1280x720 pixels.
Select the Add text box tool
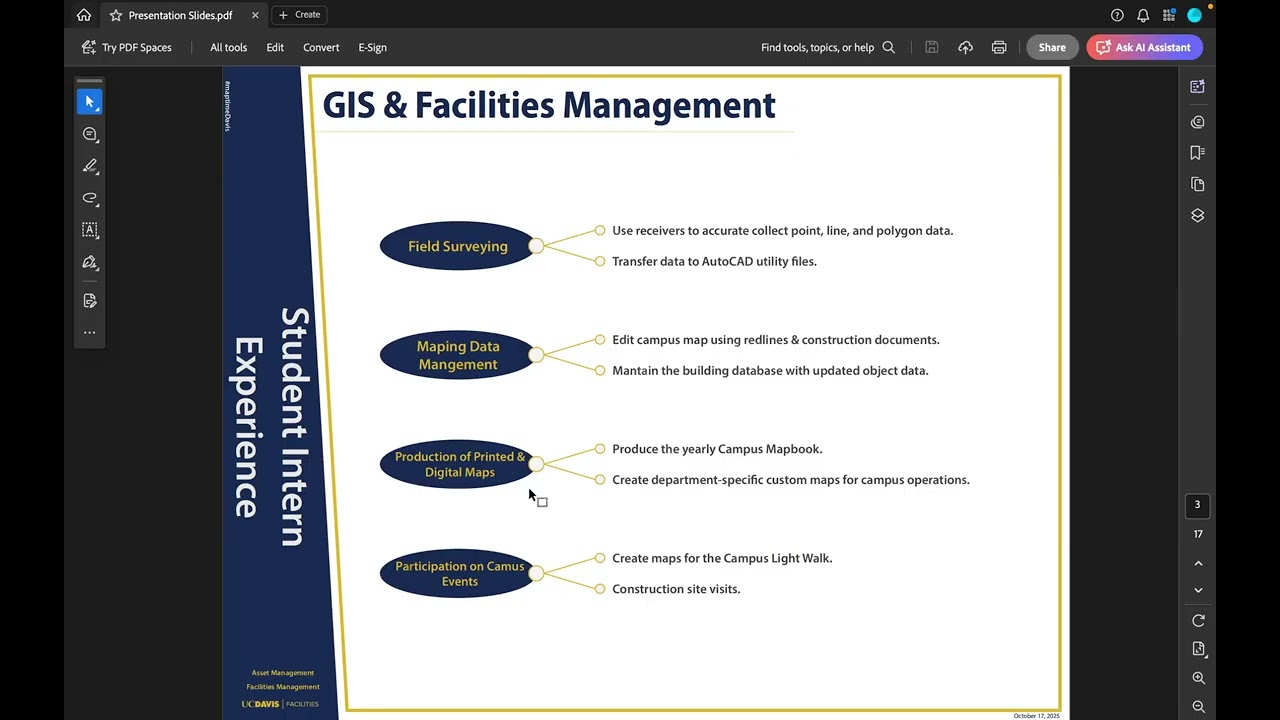[x=89, y=230]
